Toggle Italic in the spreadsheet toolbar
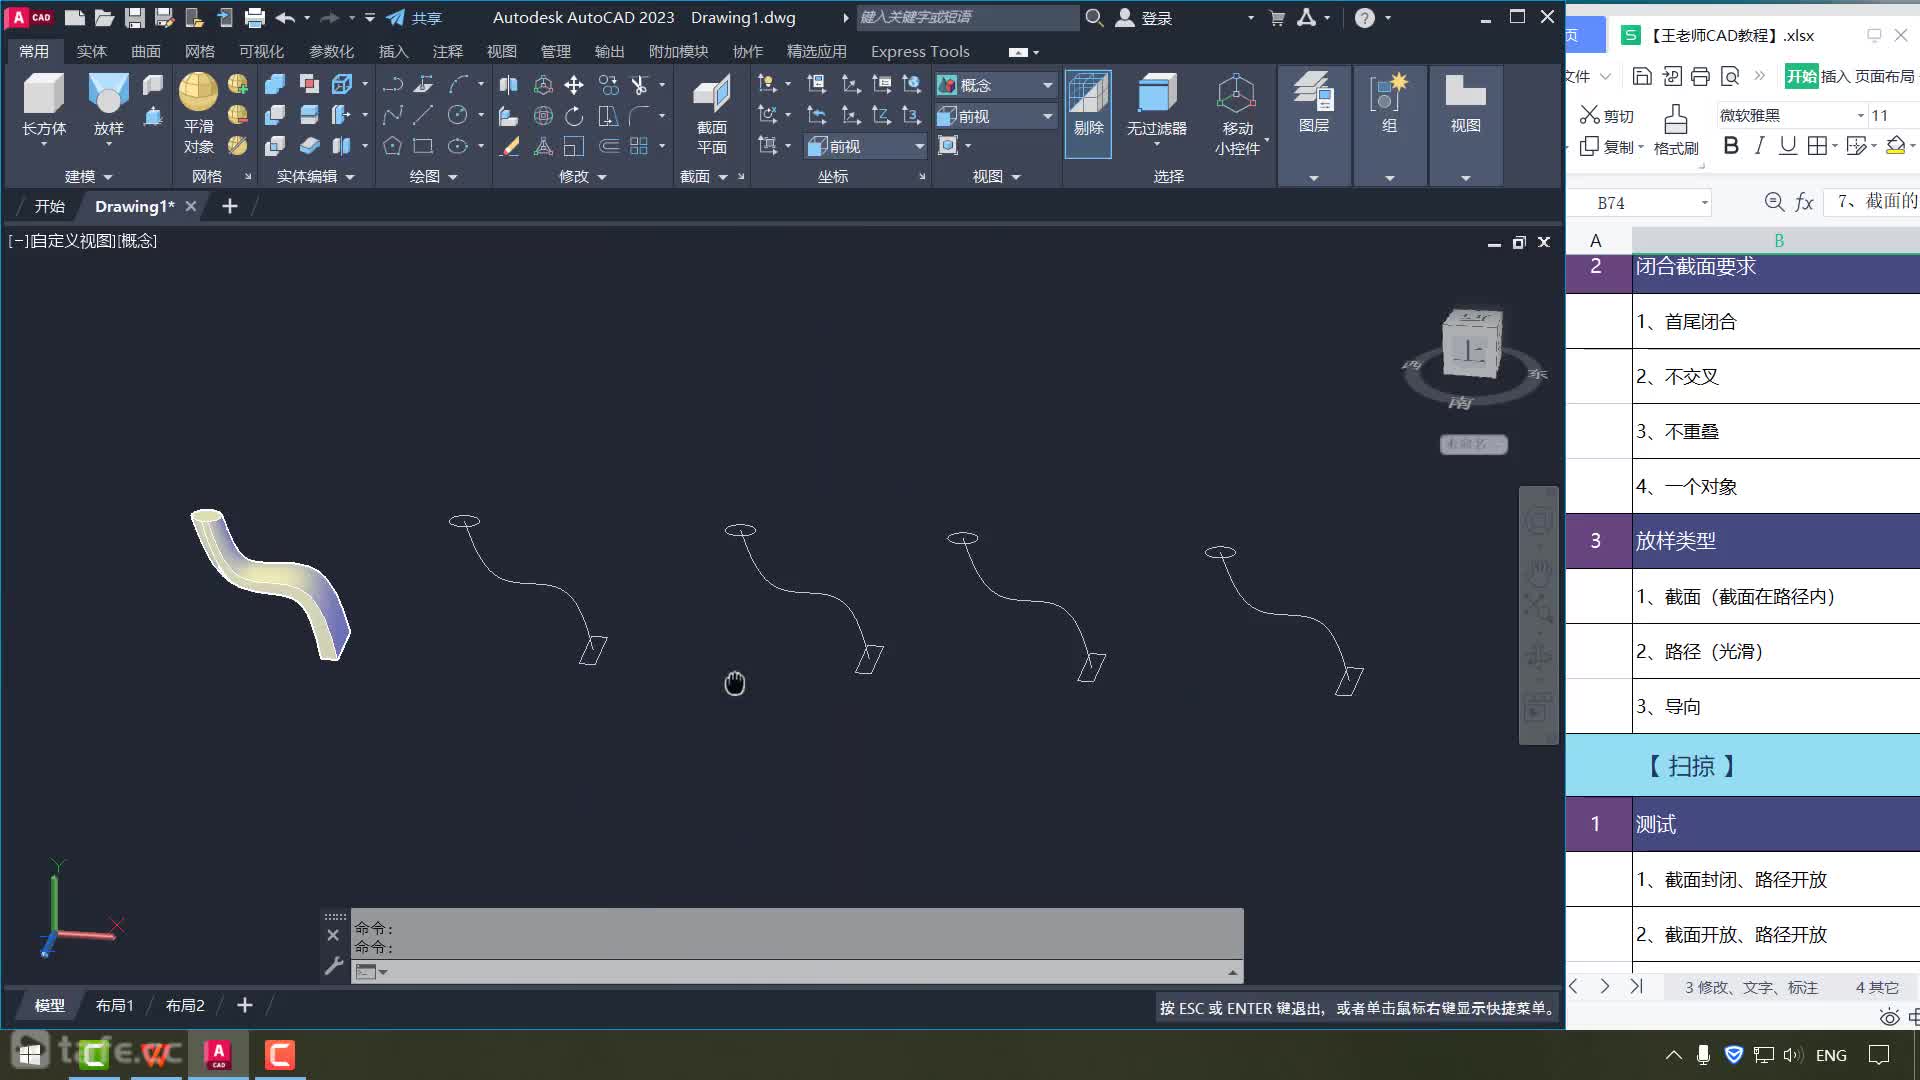The height and width of the screenshot is (1080, 1920). pyautogui.click(x=1760, y=146)
